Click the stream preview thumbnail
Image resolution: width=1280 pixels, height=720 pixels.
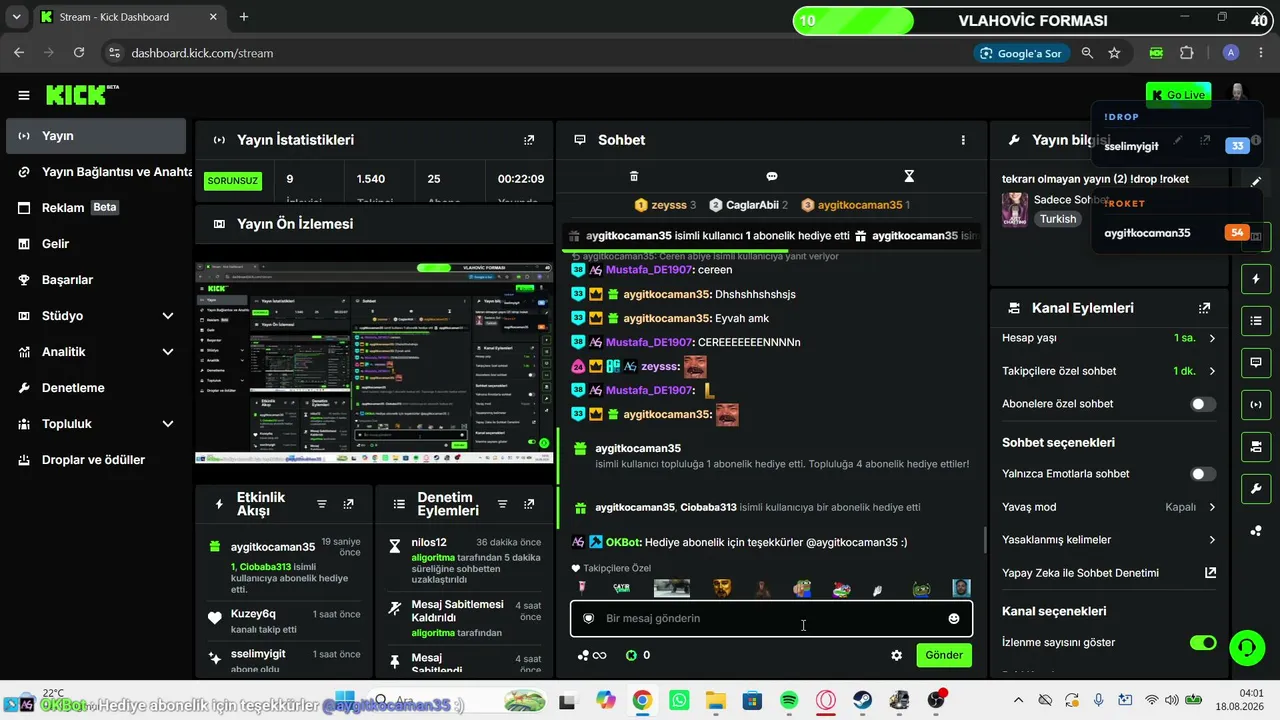pos(374,363)
